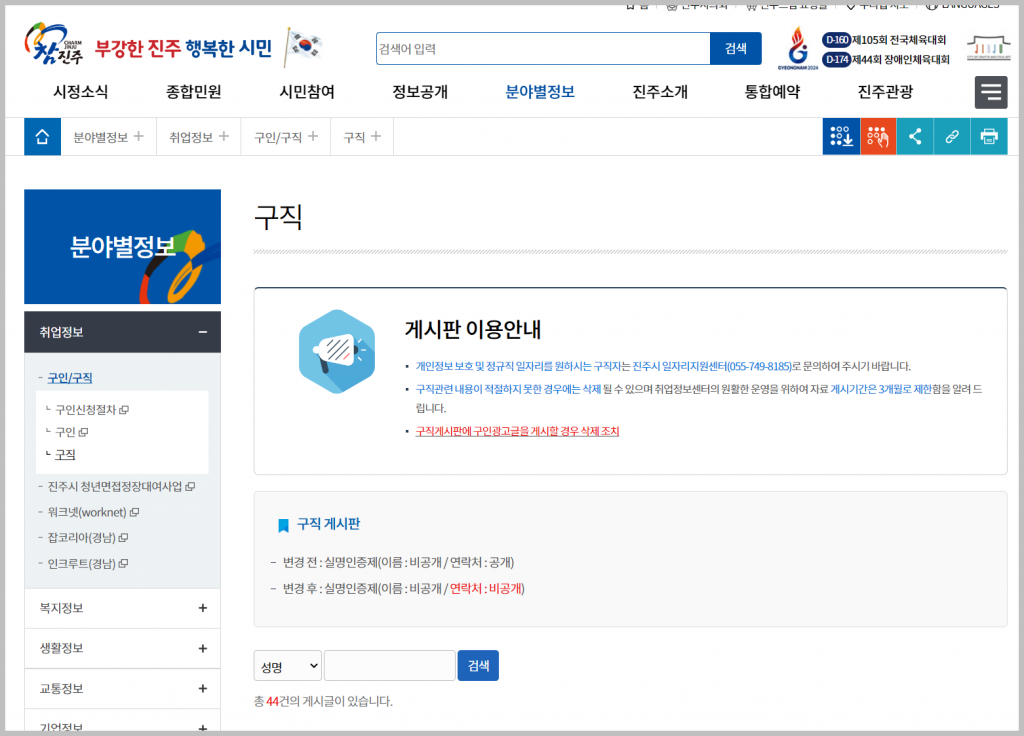1024x736 pixels.
Task: Open the 정보공개 main menu
Action: pyautogui.click(x=420, y=92)
